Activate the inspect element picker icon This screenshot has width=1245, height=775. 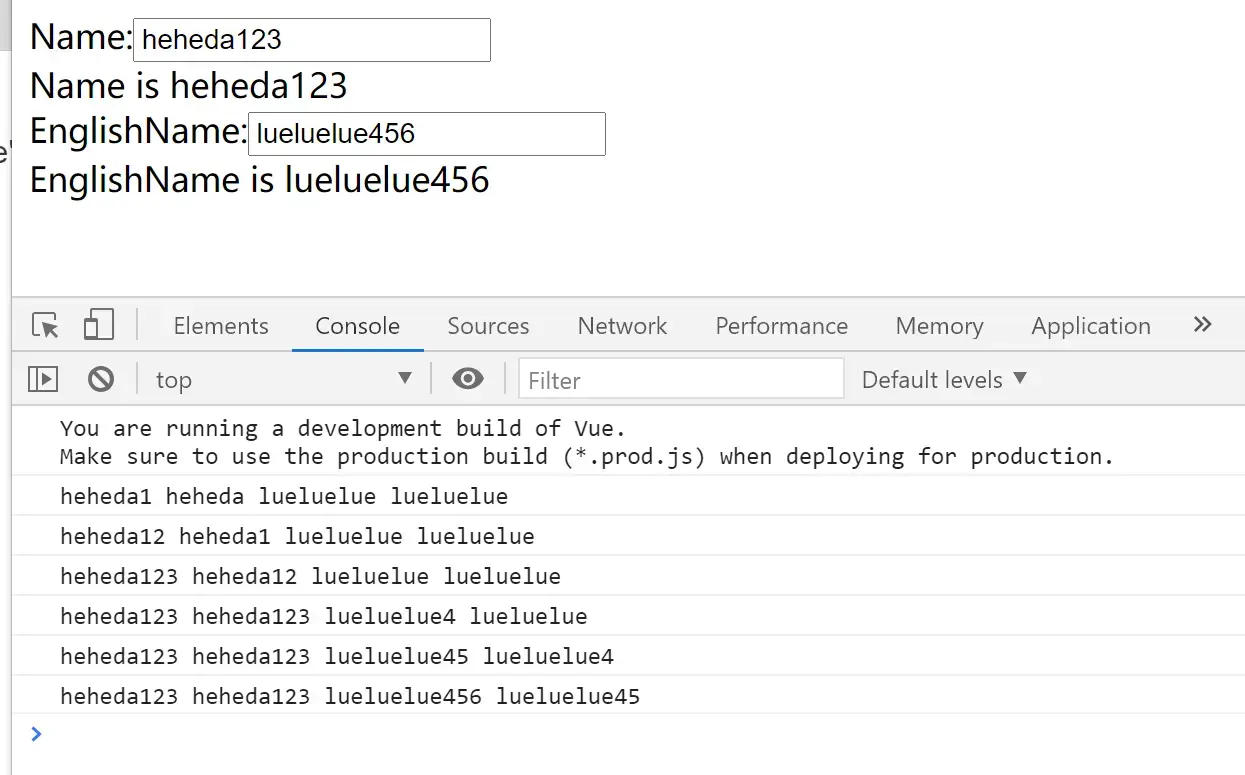45,325
